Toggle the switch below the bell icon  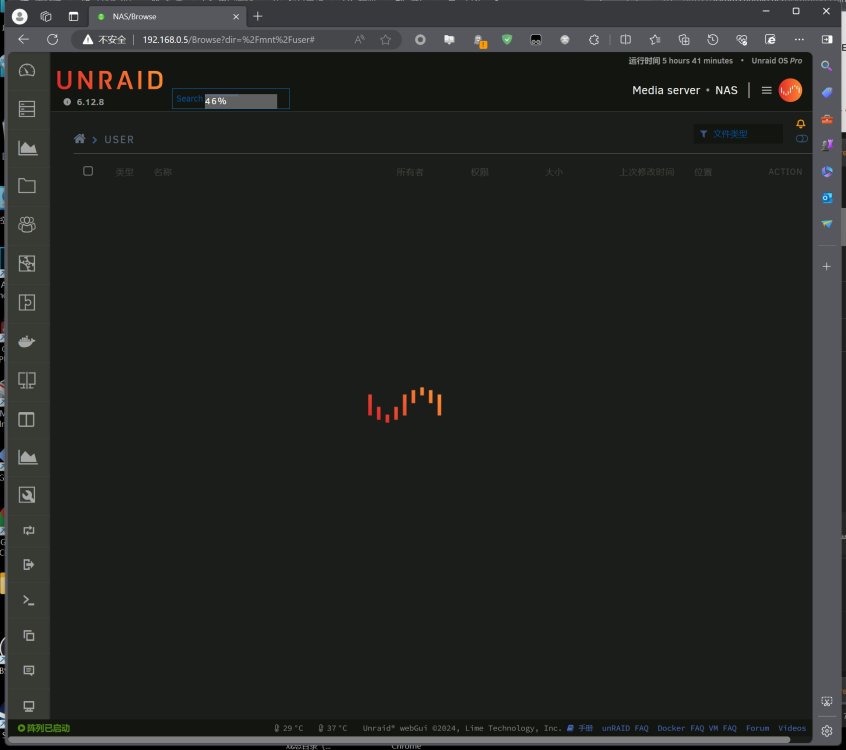(802, 139)
